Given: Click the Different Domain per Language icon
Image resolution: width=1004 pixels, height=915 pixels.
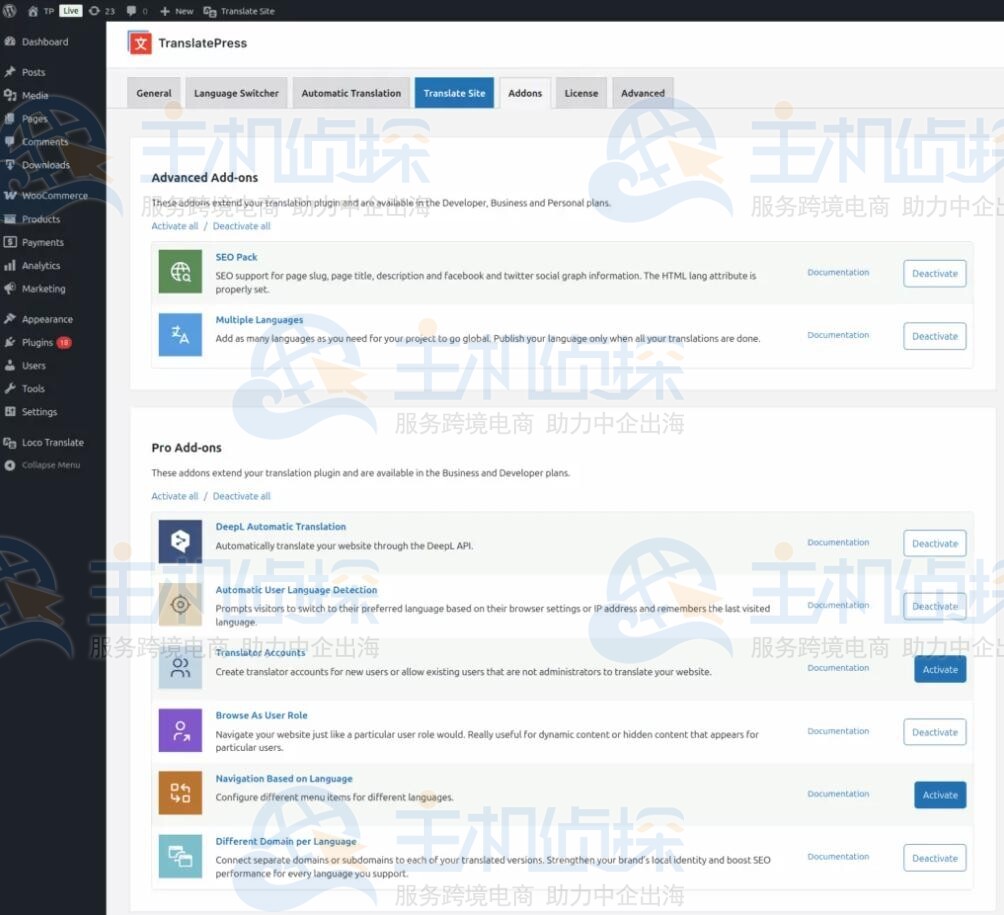Looking at the screenshot, I should click(180, 856).
